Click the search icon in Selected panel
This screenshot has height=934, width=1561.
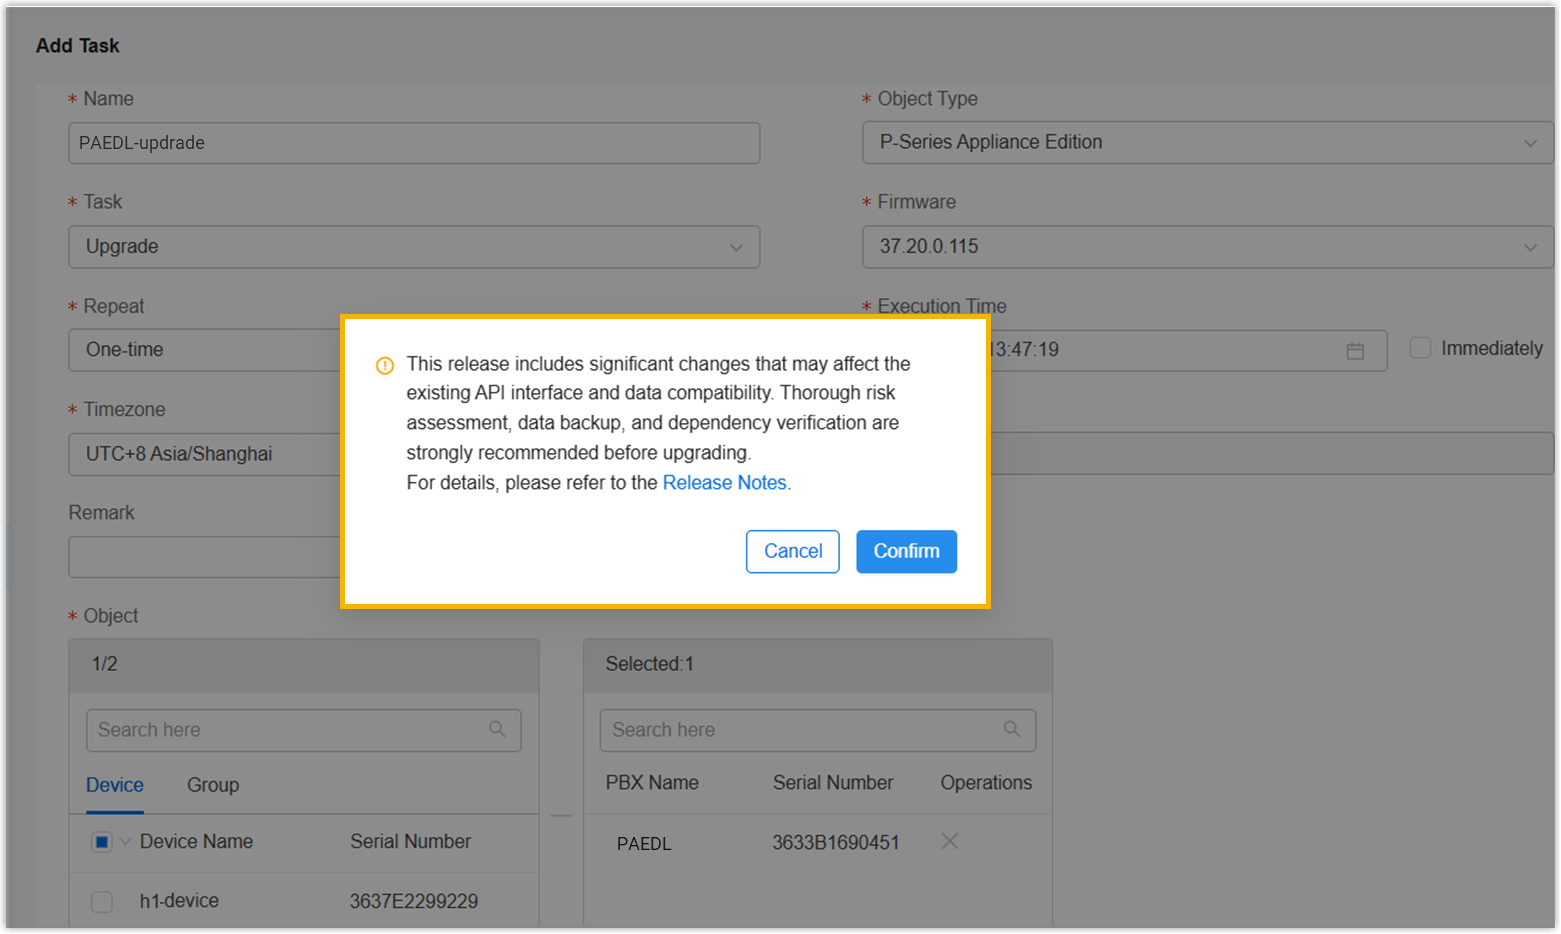pos(1012,729)
